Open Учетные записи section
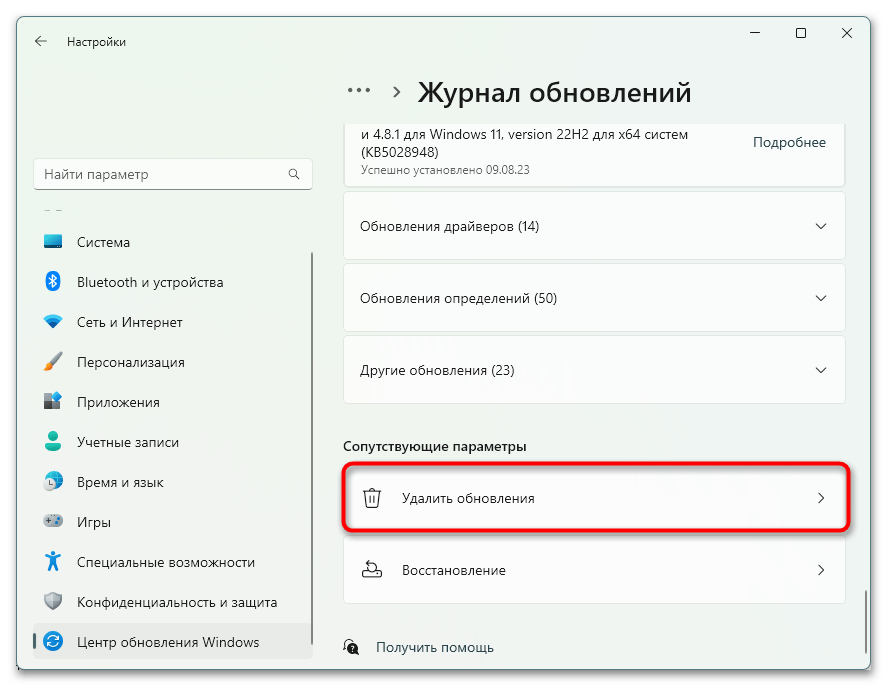The height and width of the screenshot is (686, 887). point(173,442)
